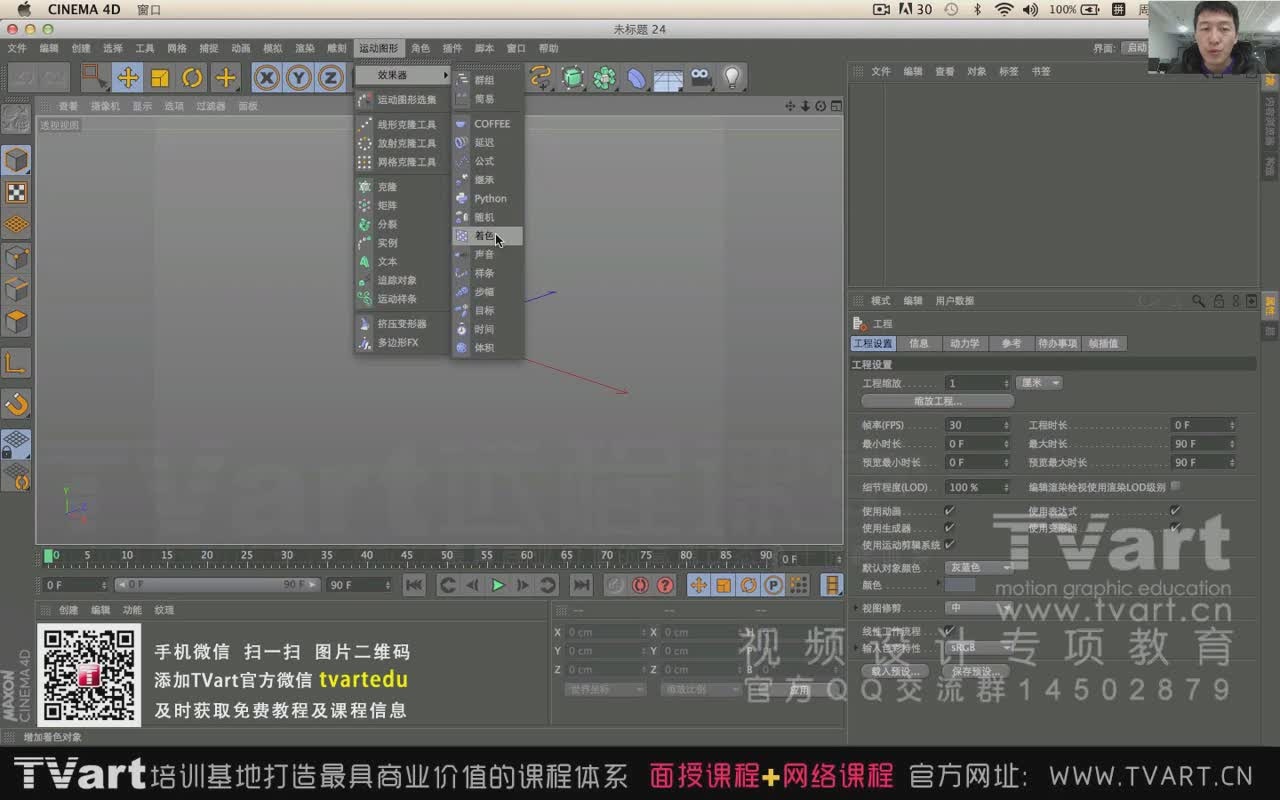The image size is (1280, 800).
Task: Go to start of timeline button
Action: click(414, 585)
